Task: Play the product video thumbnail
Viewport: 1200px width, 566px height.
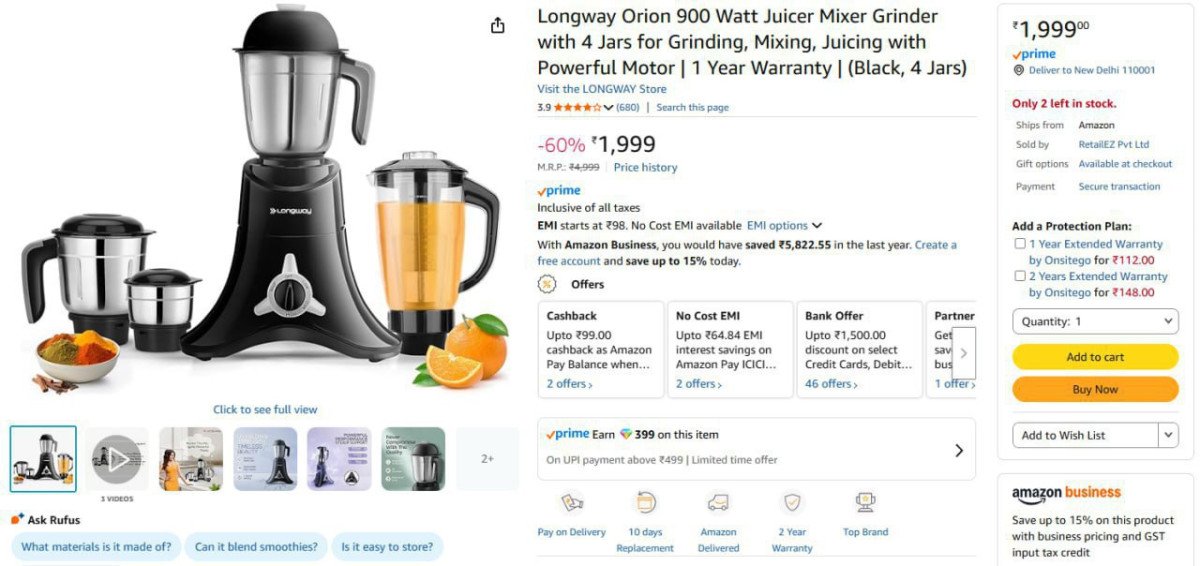Action: point(117,459)
